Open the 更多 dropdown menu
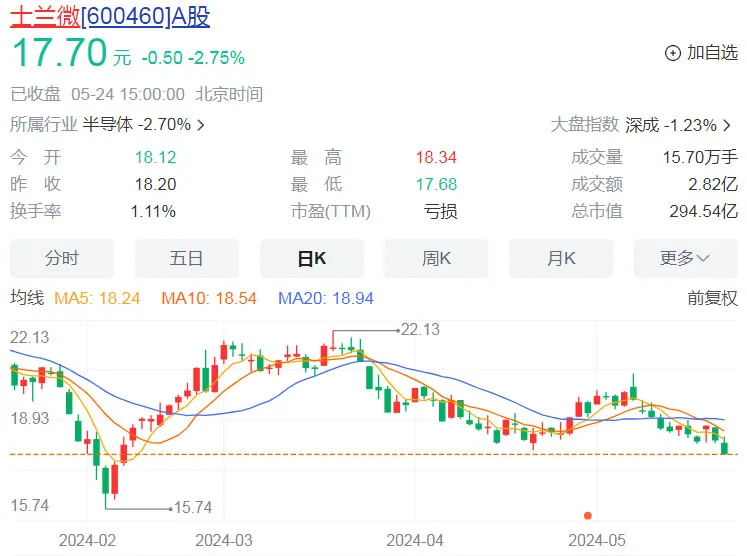The width and height of the screenshot is (747, 556). click(686, 259)
